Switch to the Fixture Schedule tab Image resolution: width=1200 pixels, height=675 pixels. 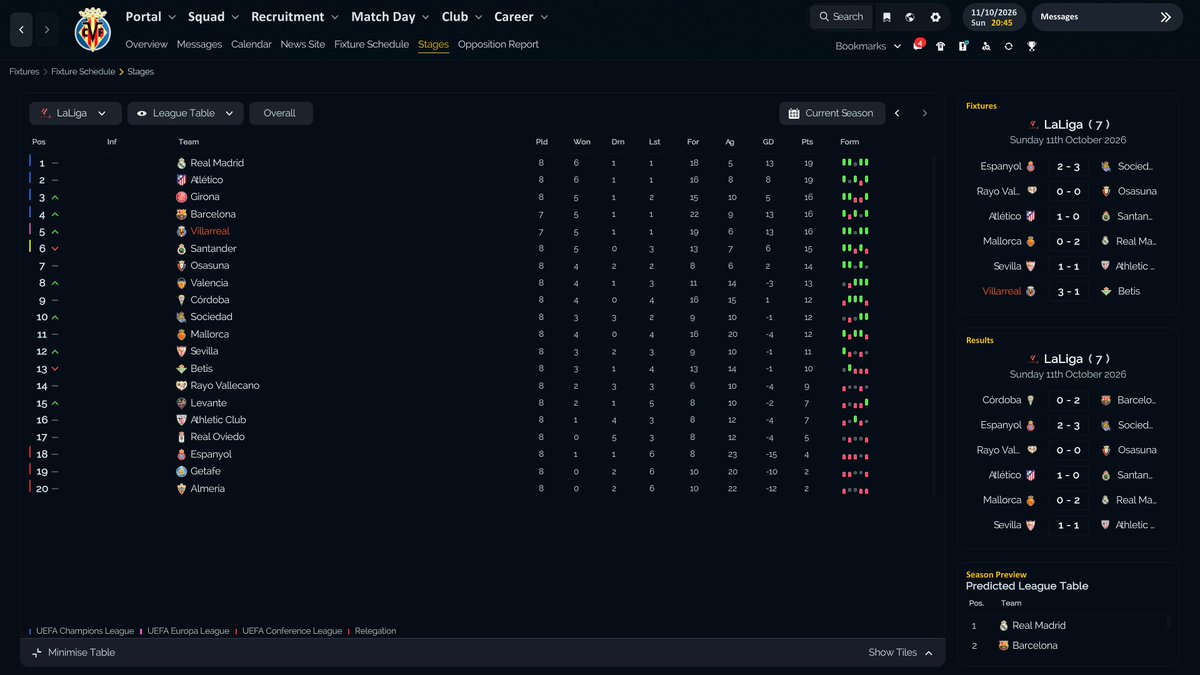point(371,44)
